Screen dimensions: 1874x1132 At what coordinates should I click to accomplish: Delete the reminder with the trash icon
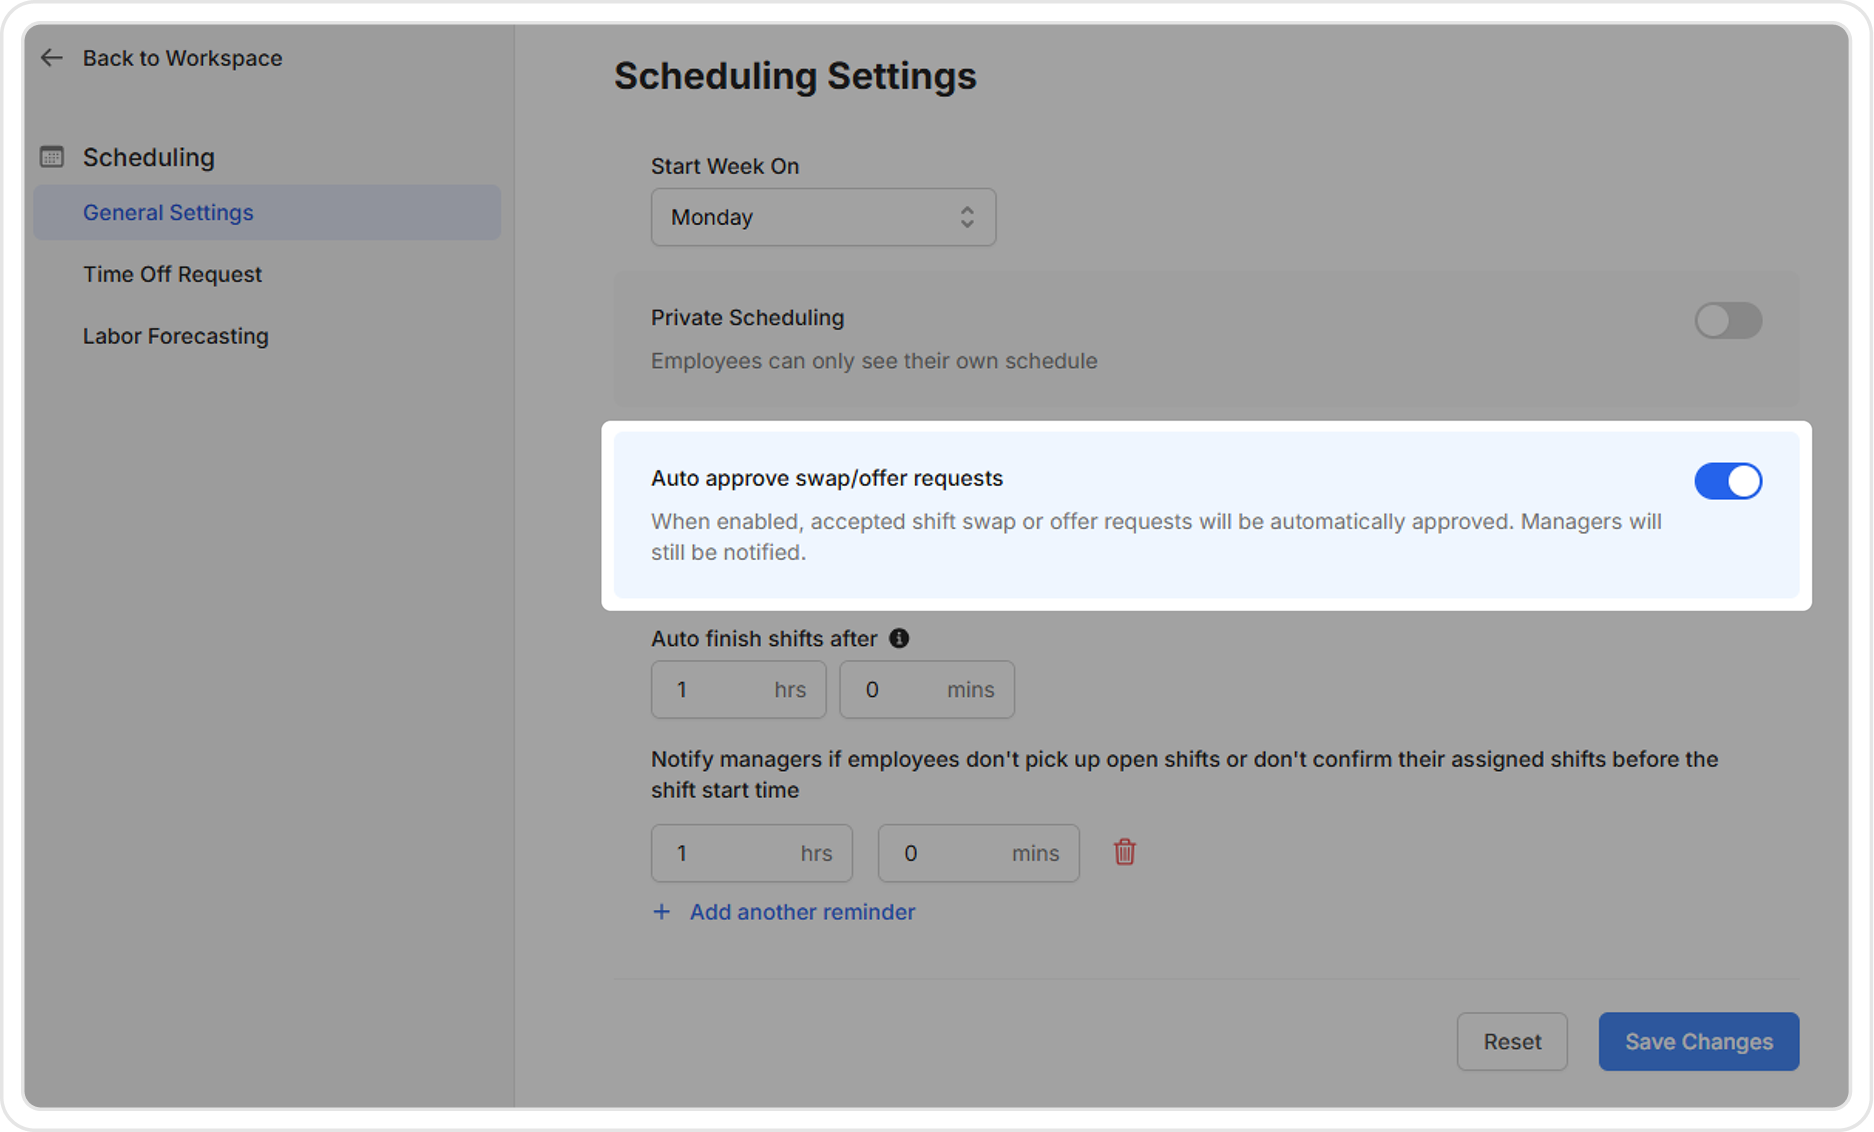pos(1124,852)
